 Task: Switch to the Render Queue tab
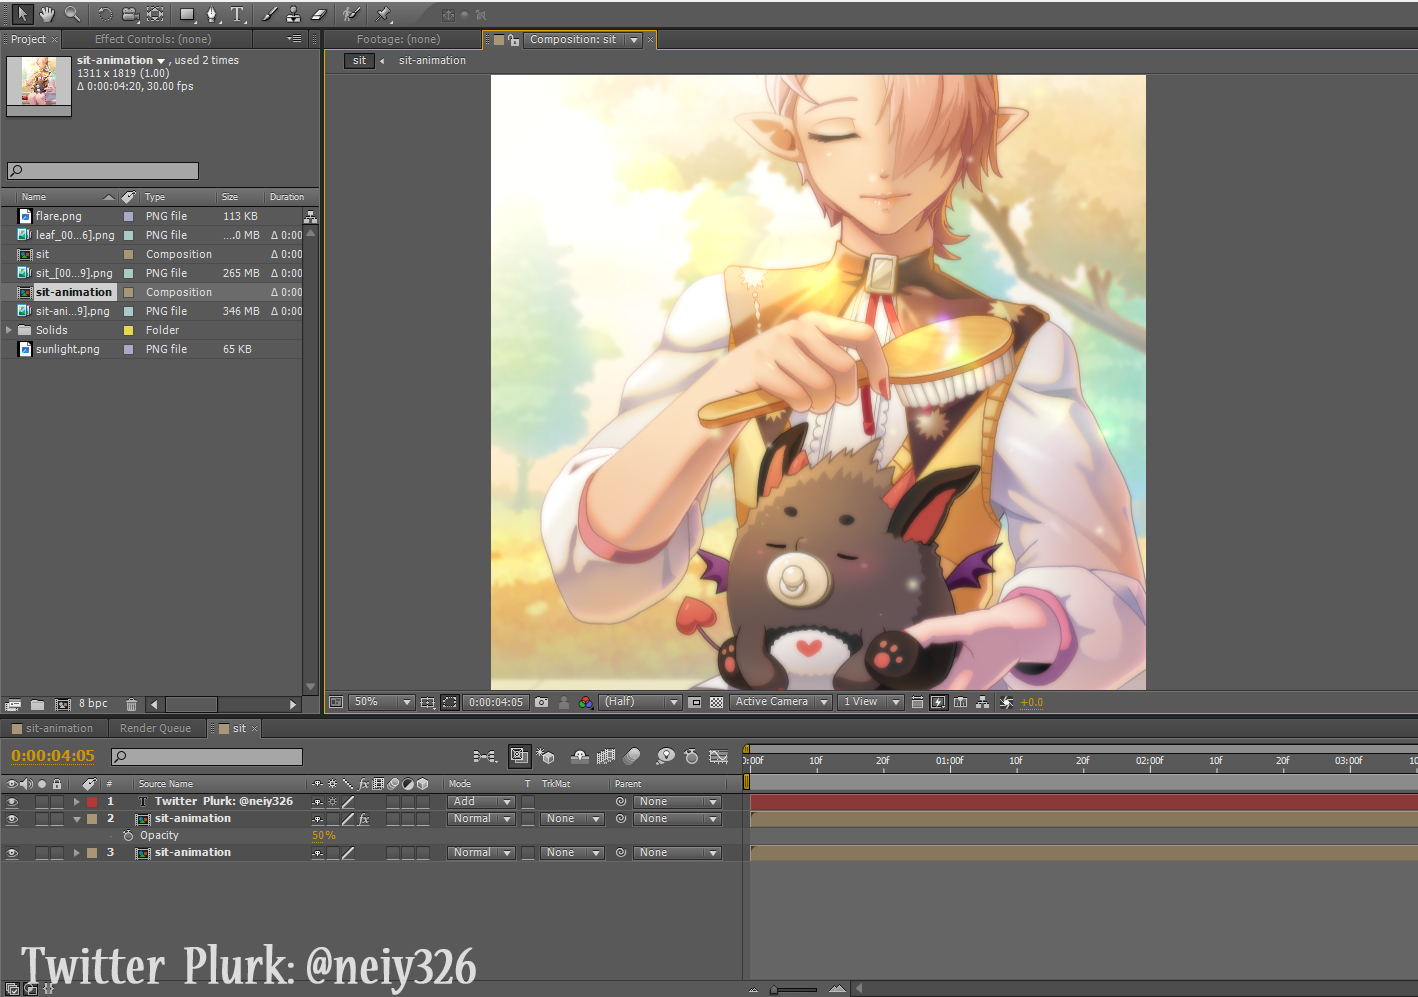pyautogui.click(x=155, y=728)
